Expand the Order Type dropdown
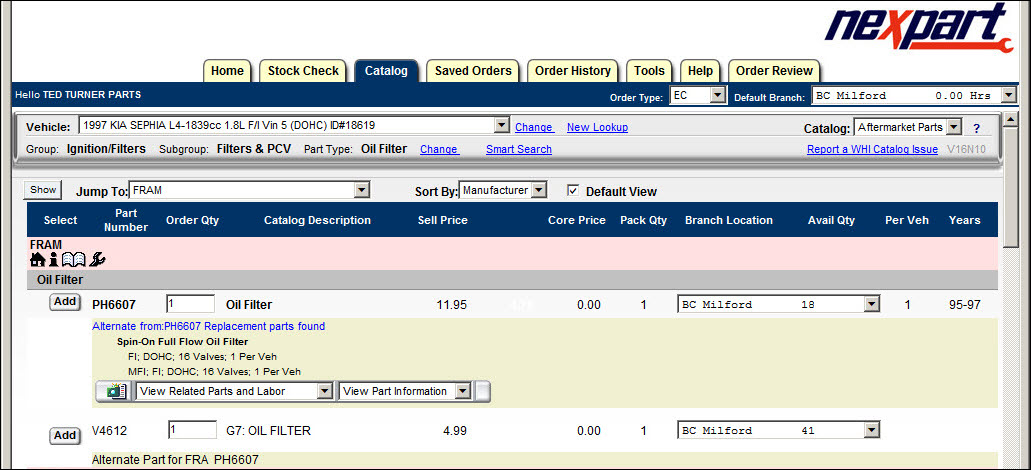The image size is (1031, 470). [x=717, y=96]
